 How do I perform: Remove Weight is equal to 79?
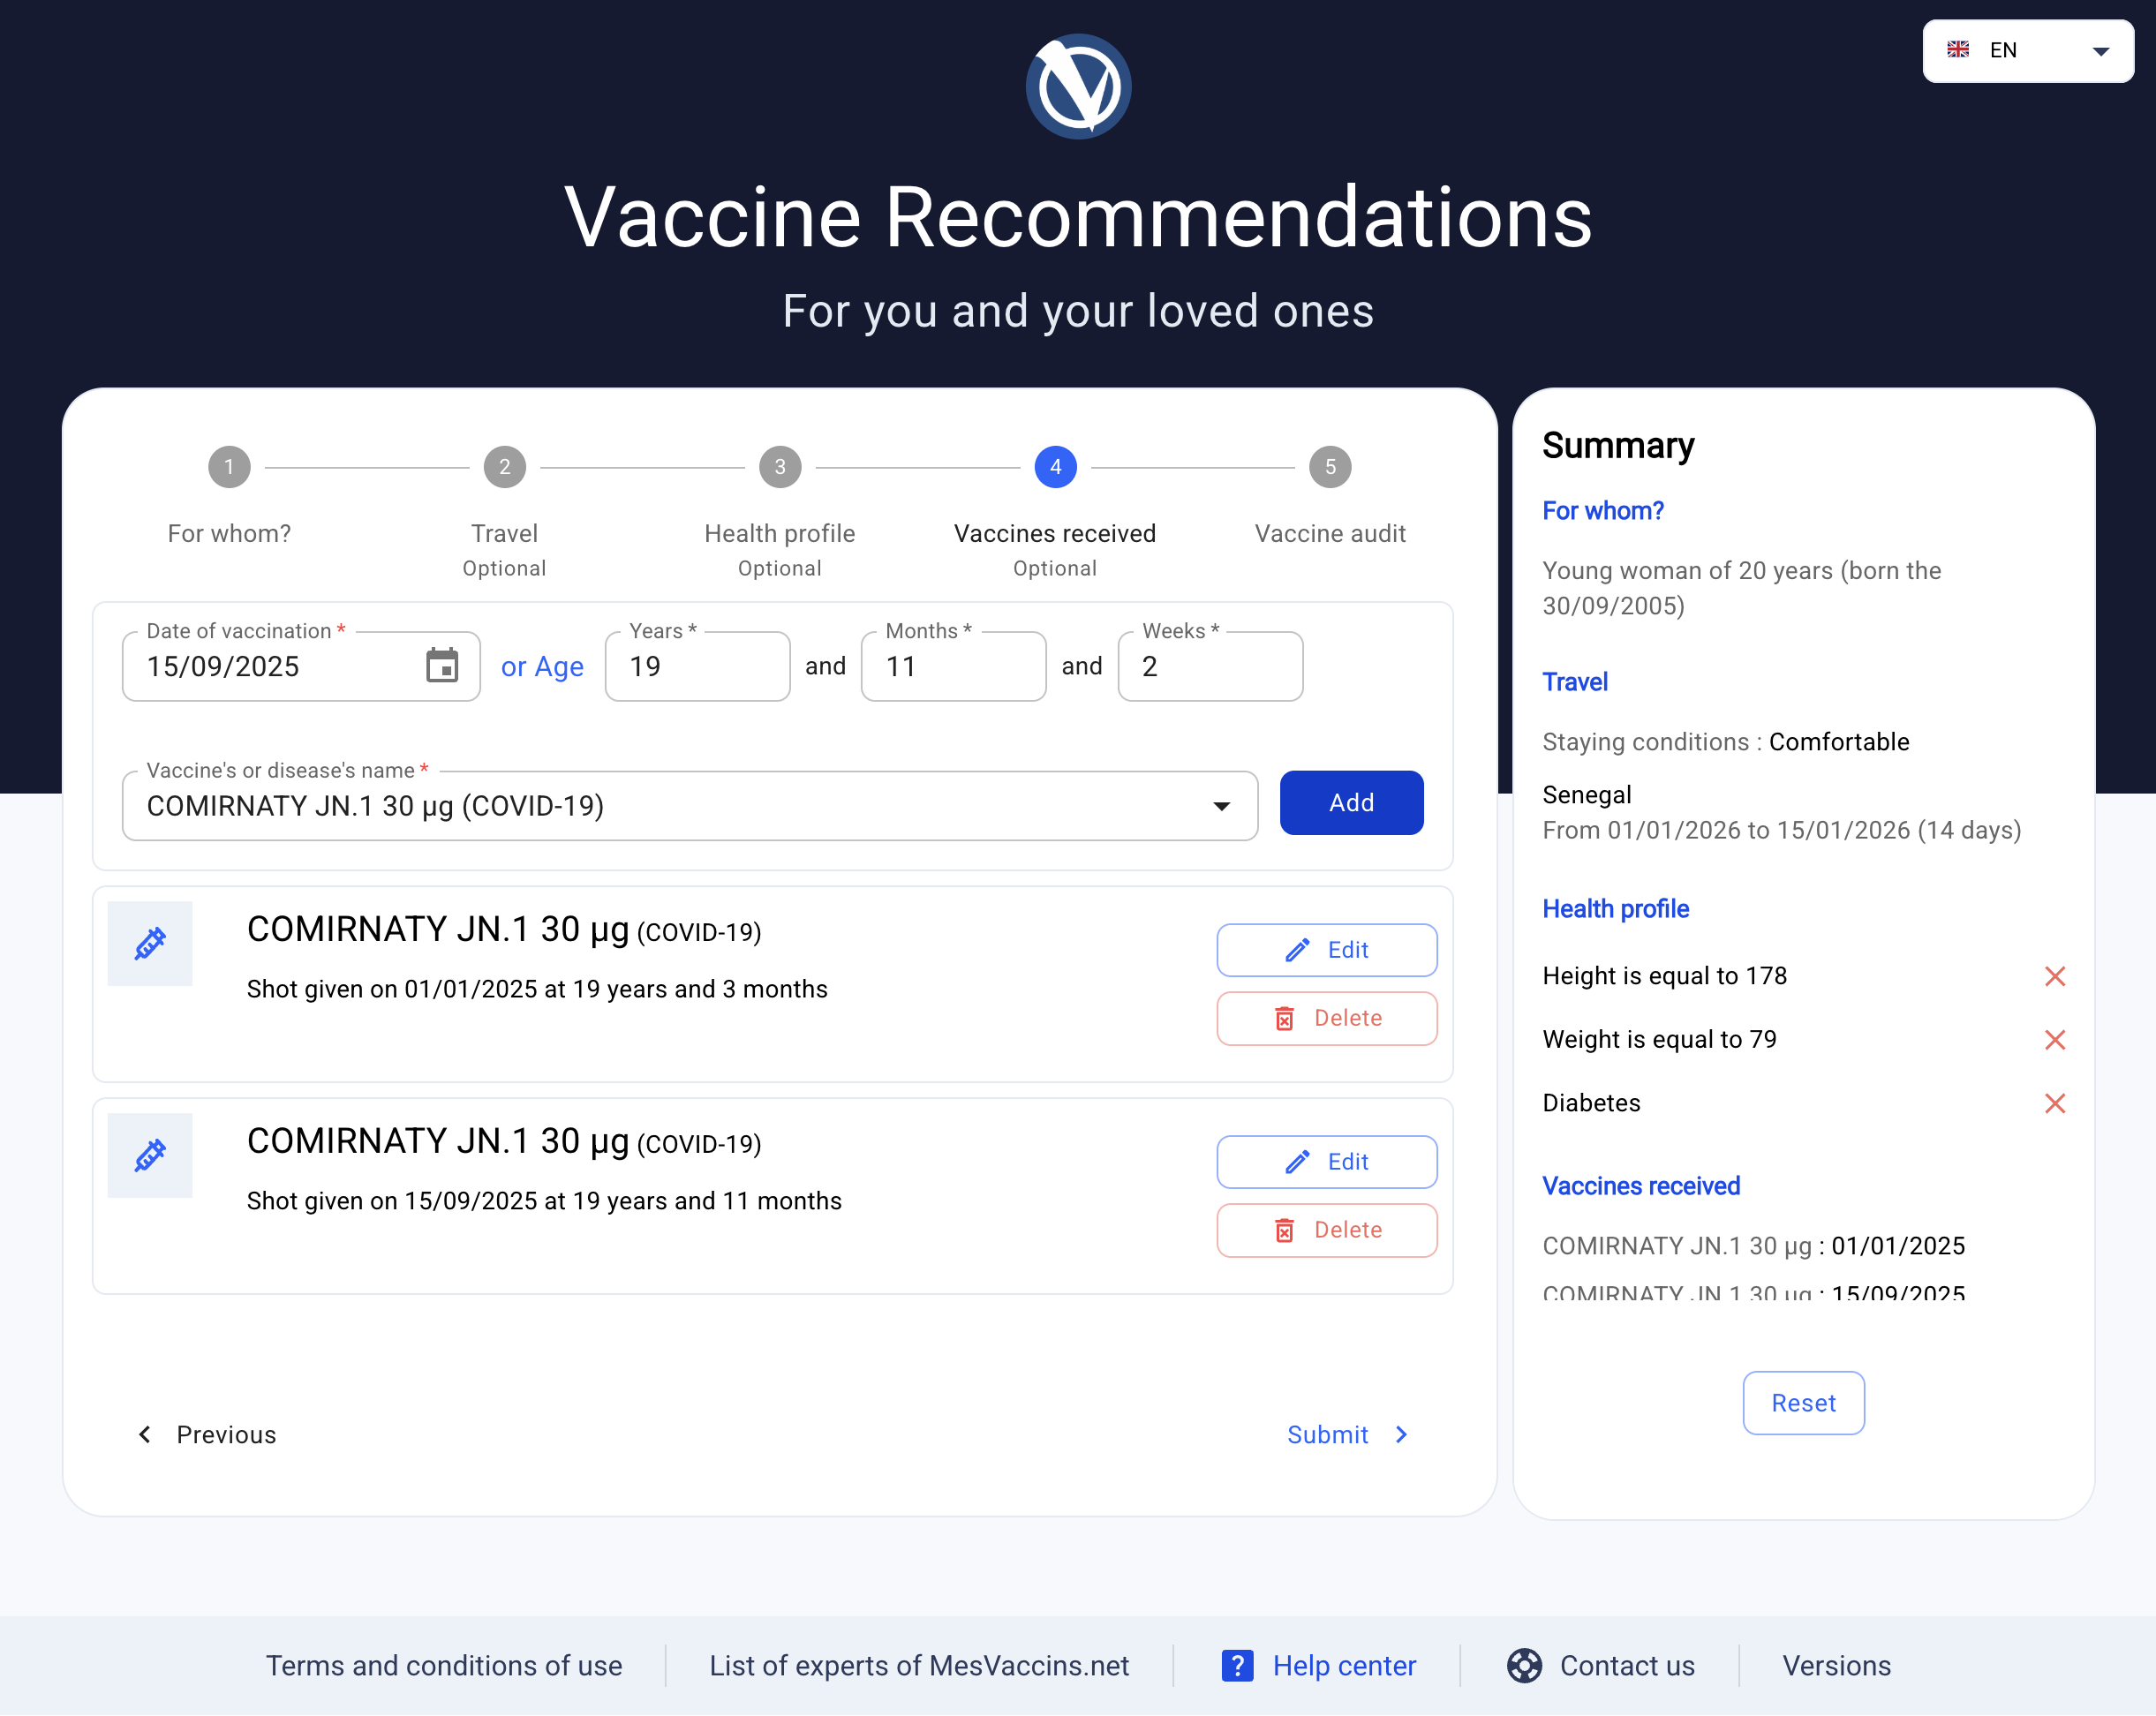click(x=2055, y=1040)
